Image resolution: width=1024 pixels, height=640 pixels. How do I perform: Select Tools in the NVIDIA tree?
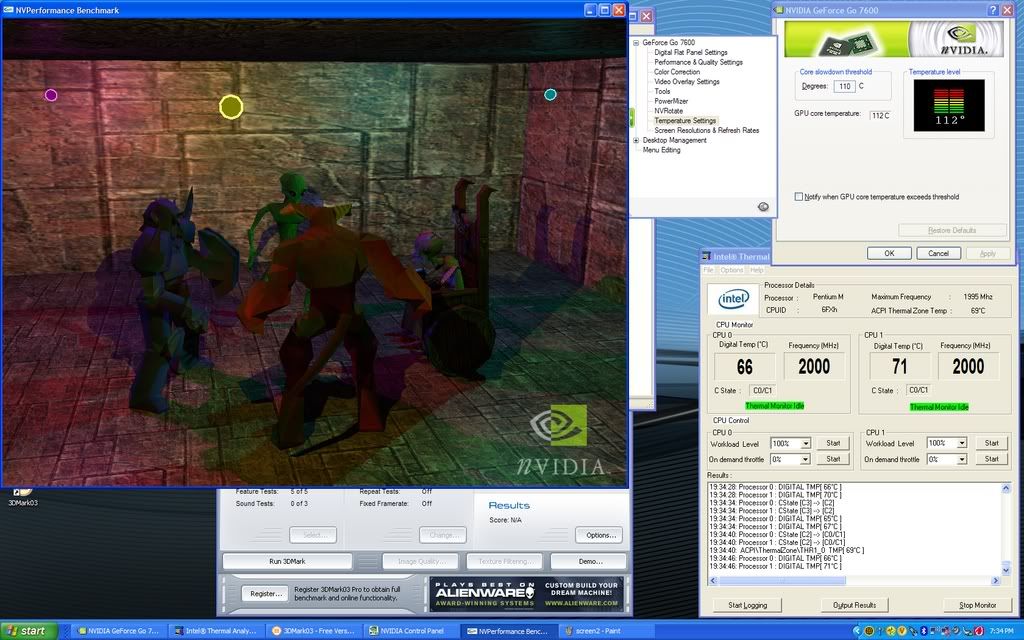tap(662, 91)
